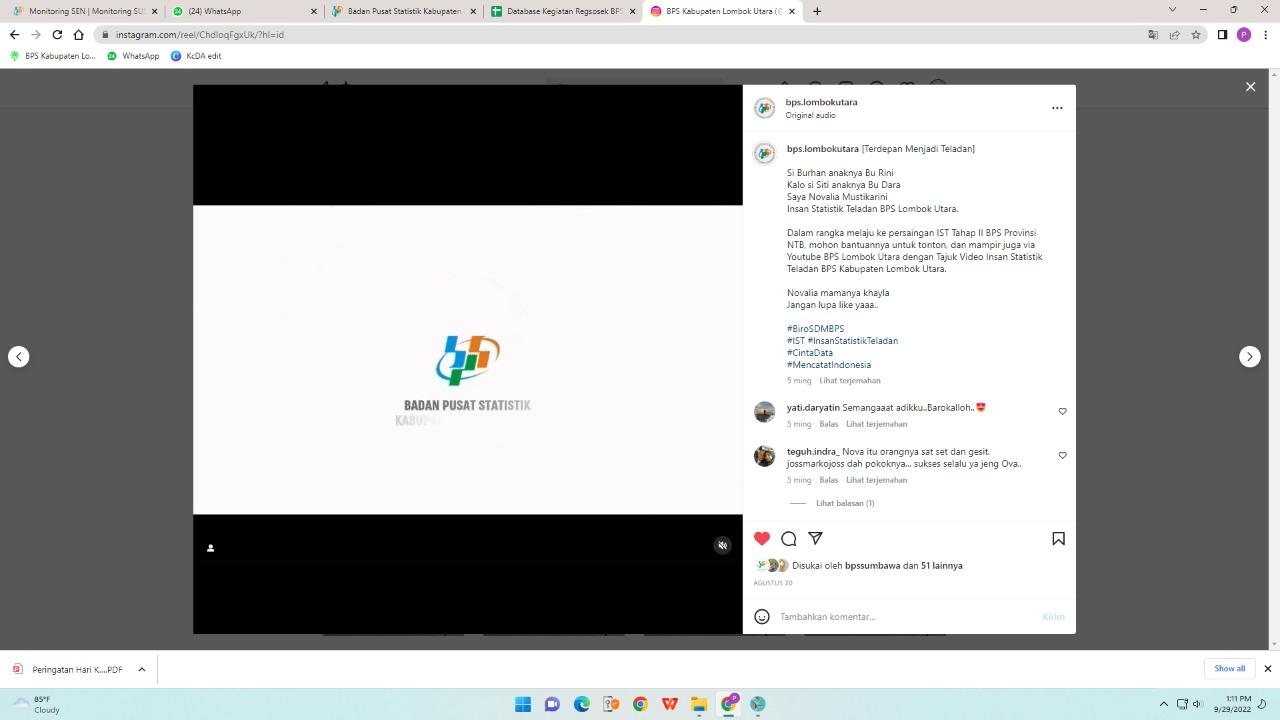The image size is (1280, 720).
Task: Like the reel with the red heart icon
Action: click(x=762, y=538)
